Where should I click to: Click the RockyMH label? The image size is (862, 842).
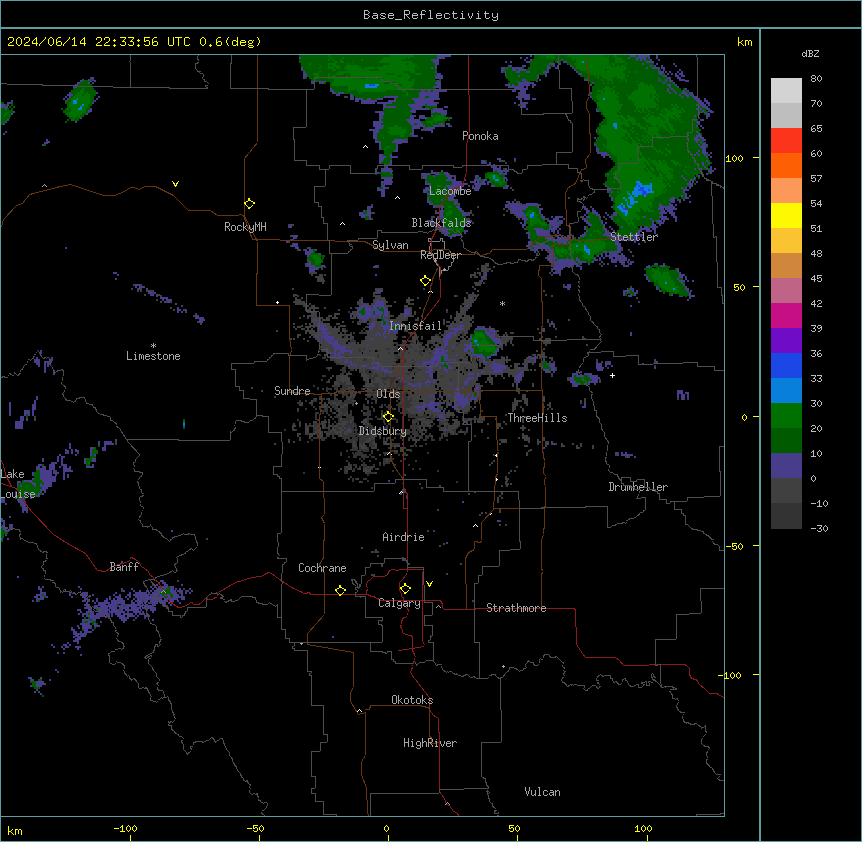click(245, 227)
